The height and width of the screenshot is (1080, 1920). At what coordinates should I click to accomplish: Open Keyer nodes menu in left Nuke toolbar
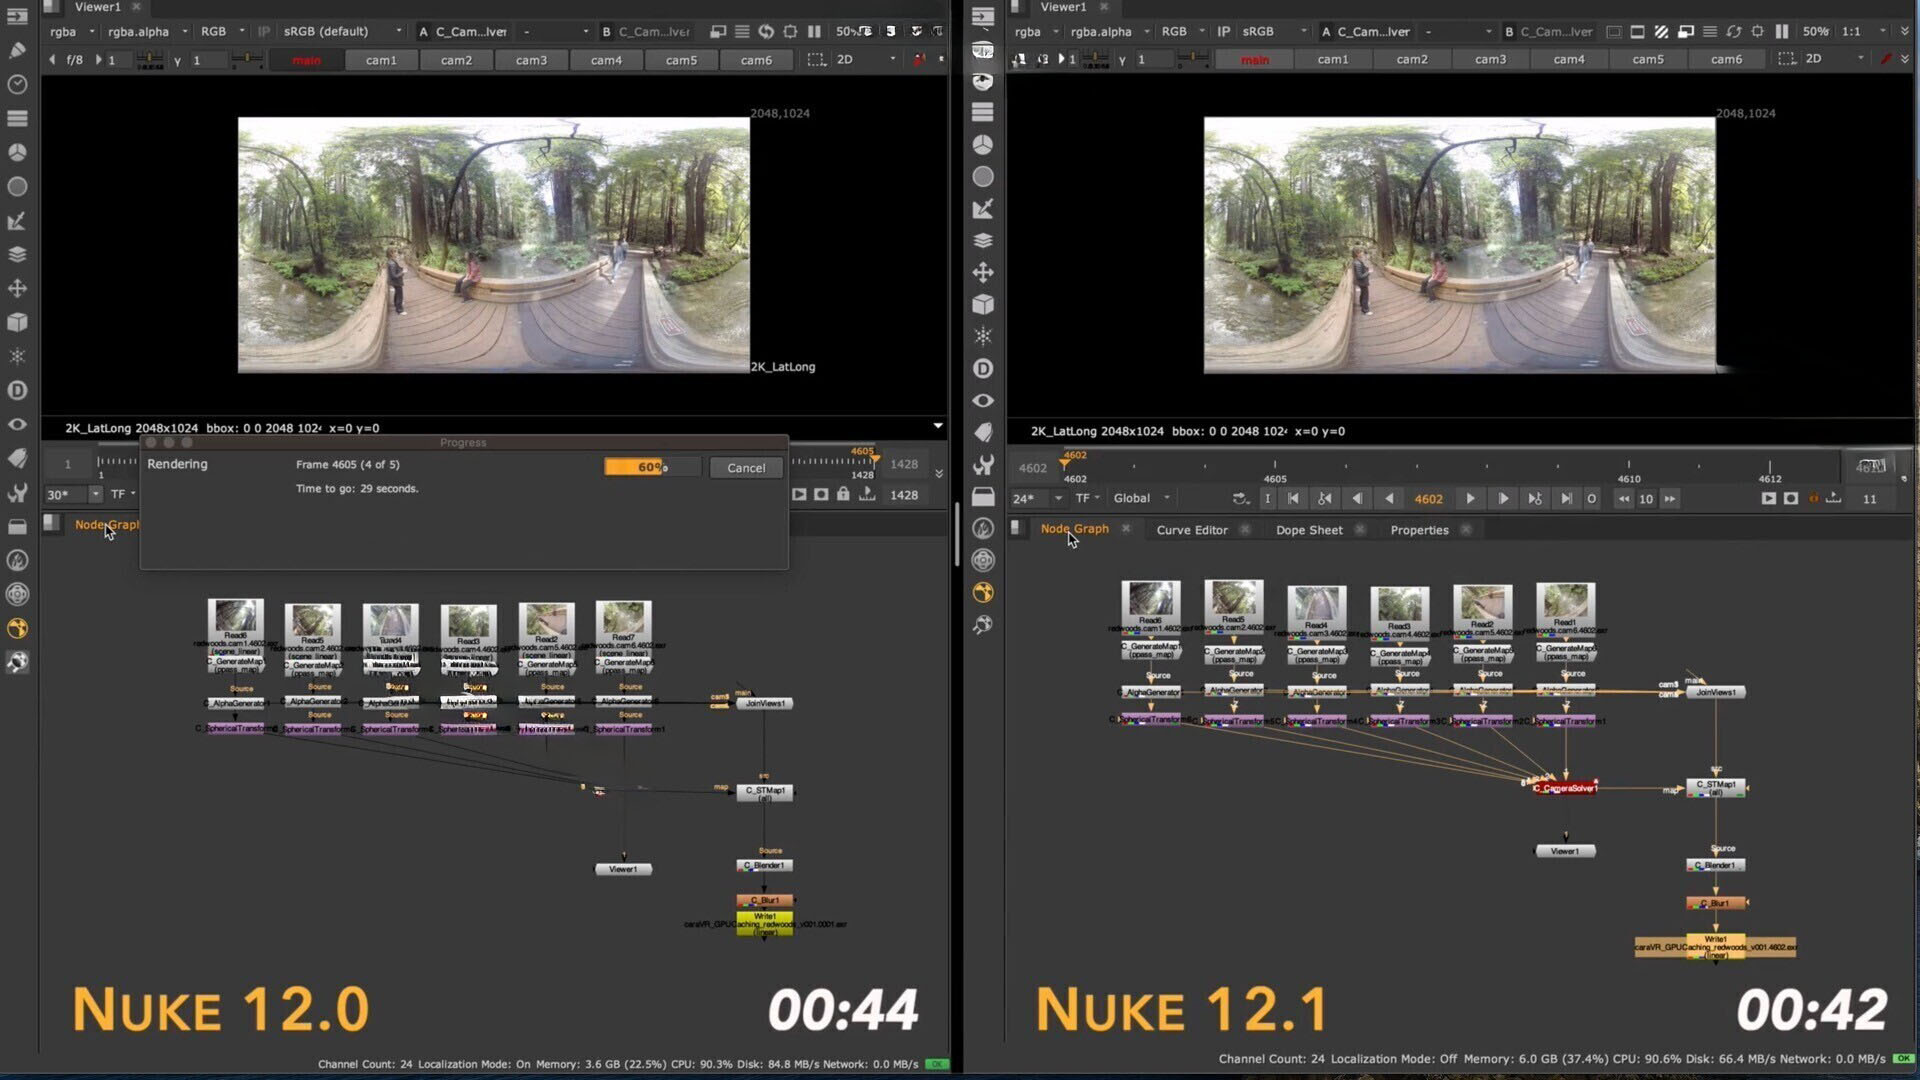point(17,220)
